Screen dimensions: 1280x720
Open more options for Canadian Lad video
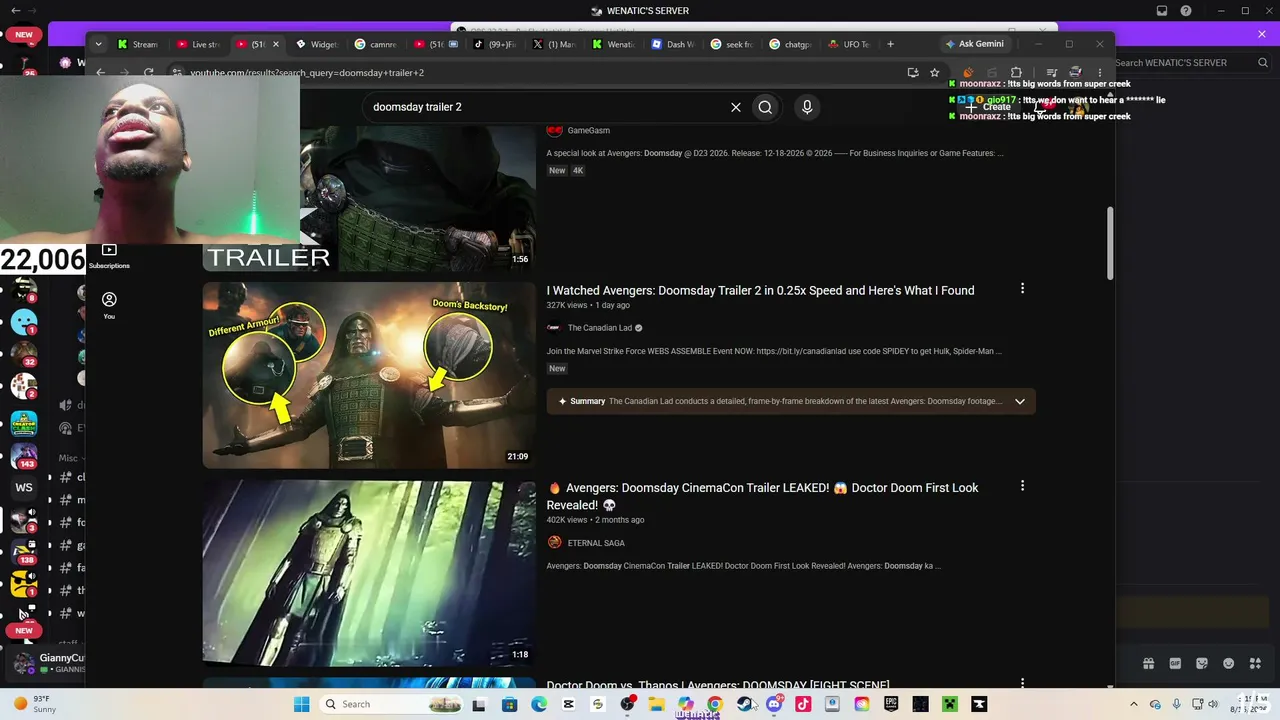[x=1022, y=289]
